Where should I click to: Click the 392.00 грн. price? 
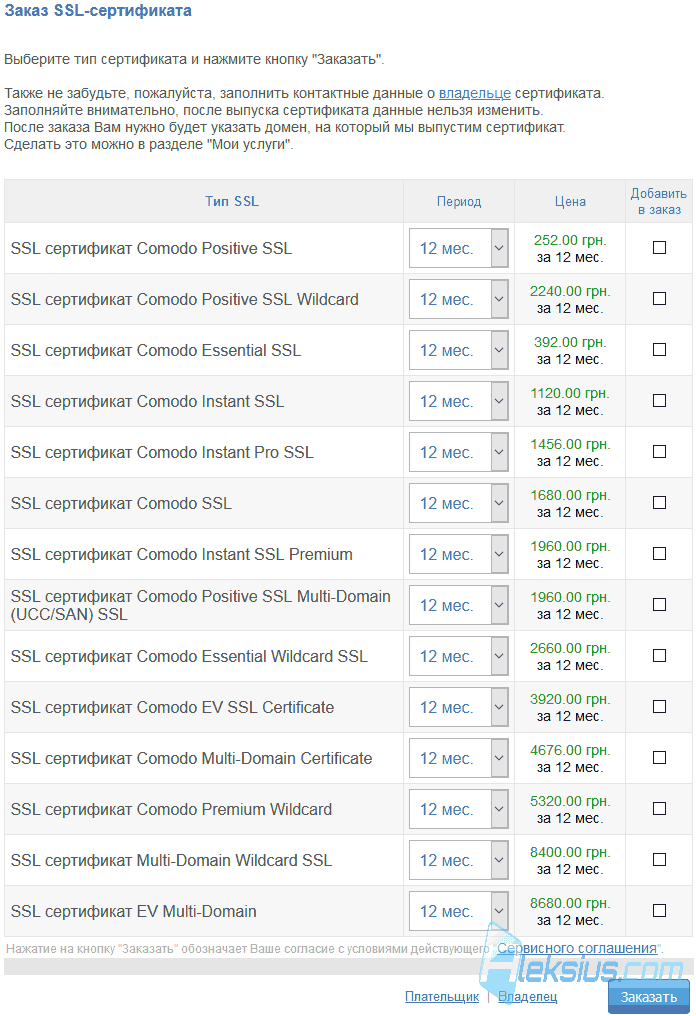coord(570,342)
